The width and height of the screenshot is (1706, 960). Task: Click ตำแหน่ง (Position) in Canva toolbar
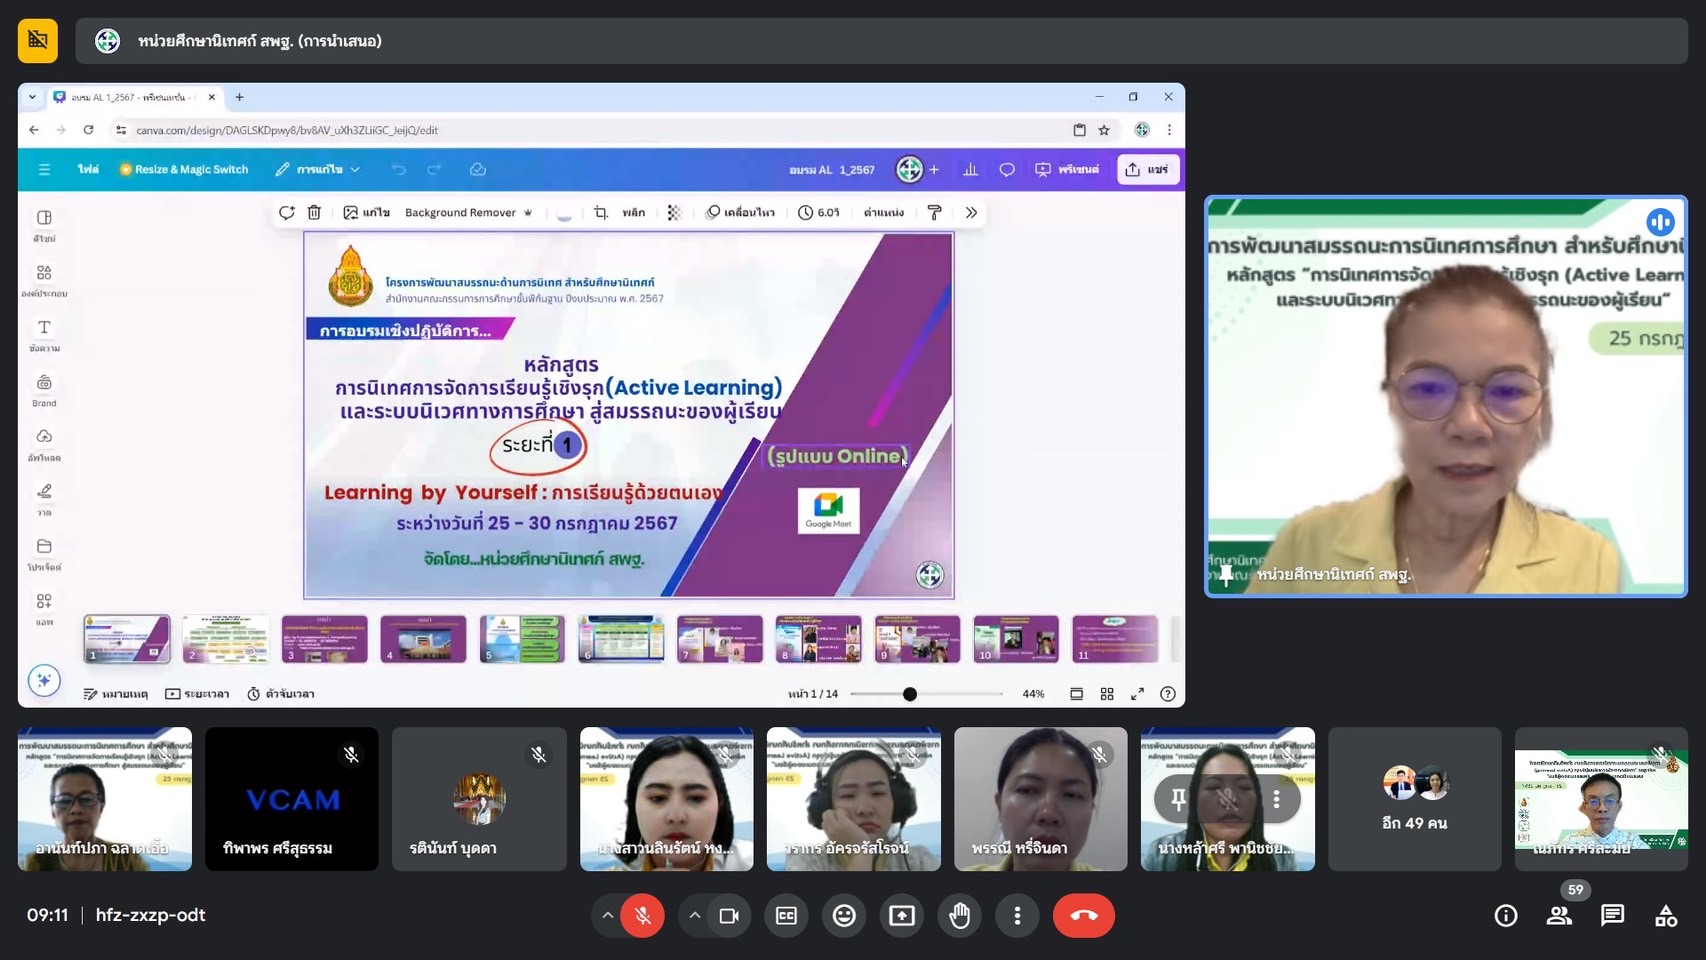pyautogui.click(x=884, y=213)
